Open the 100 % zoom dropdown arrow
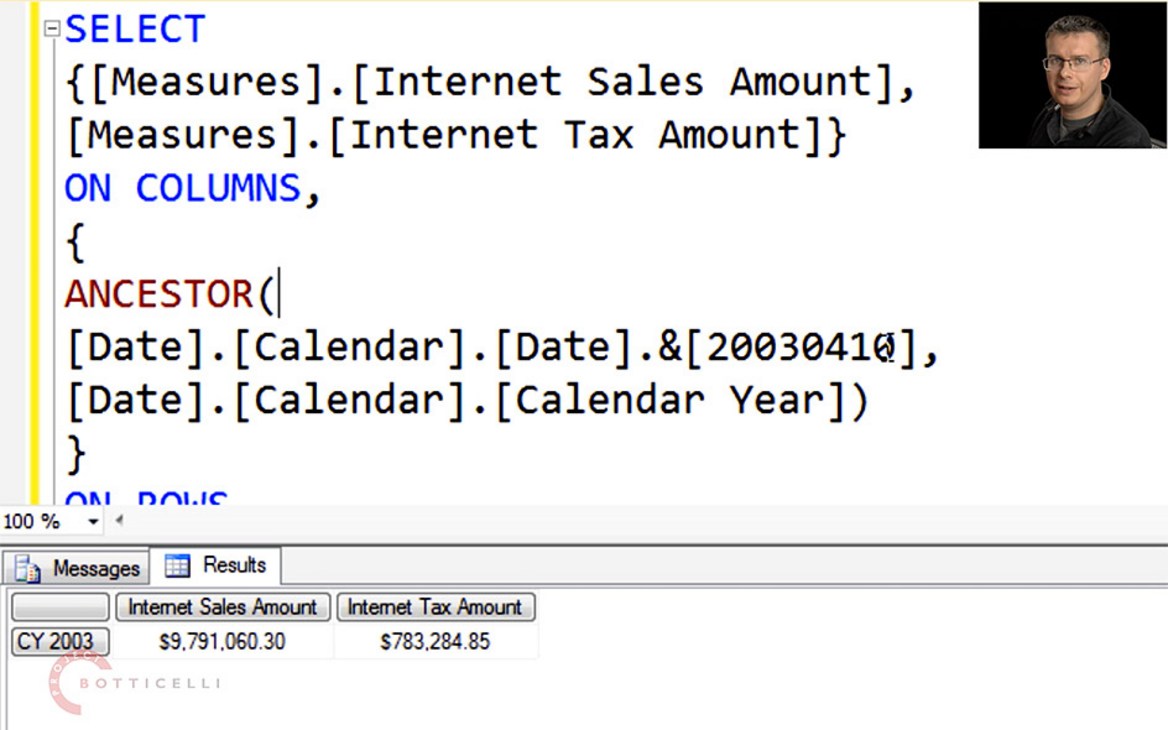 pyautogui.click(x=93, y=522)
